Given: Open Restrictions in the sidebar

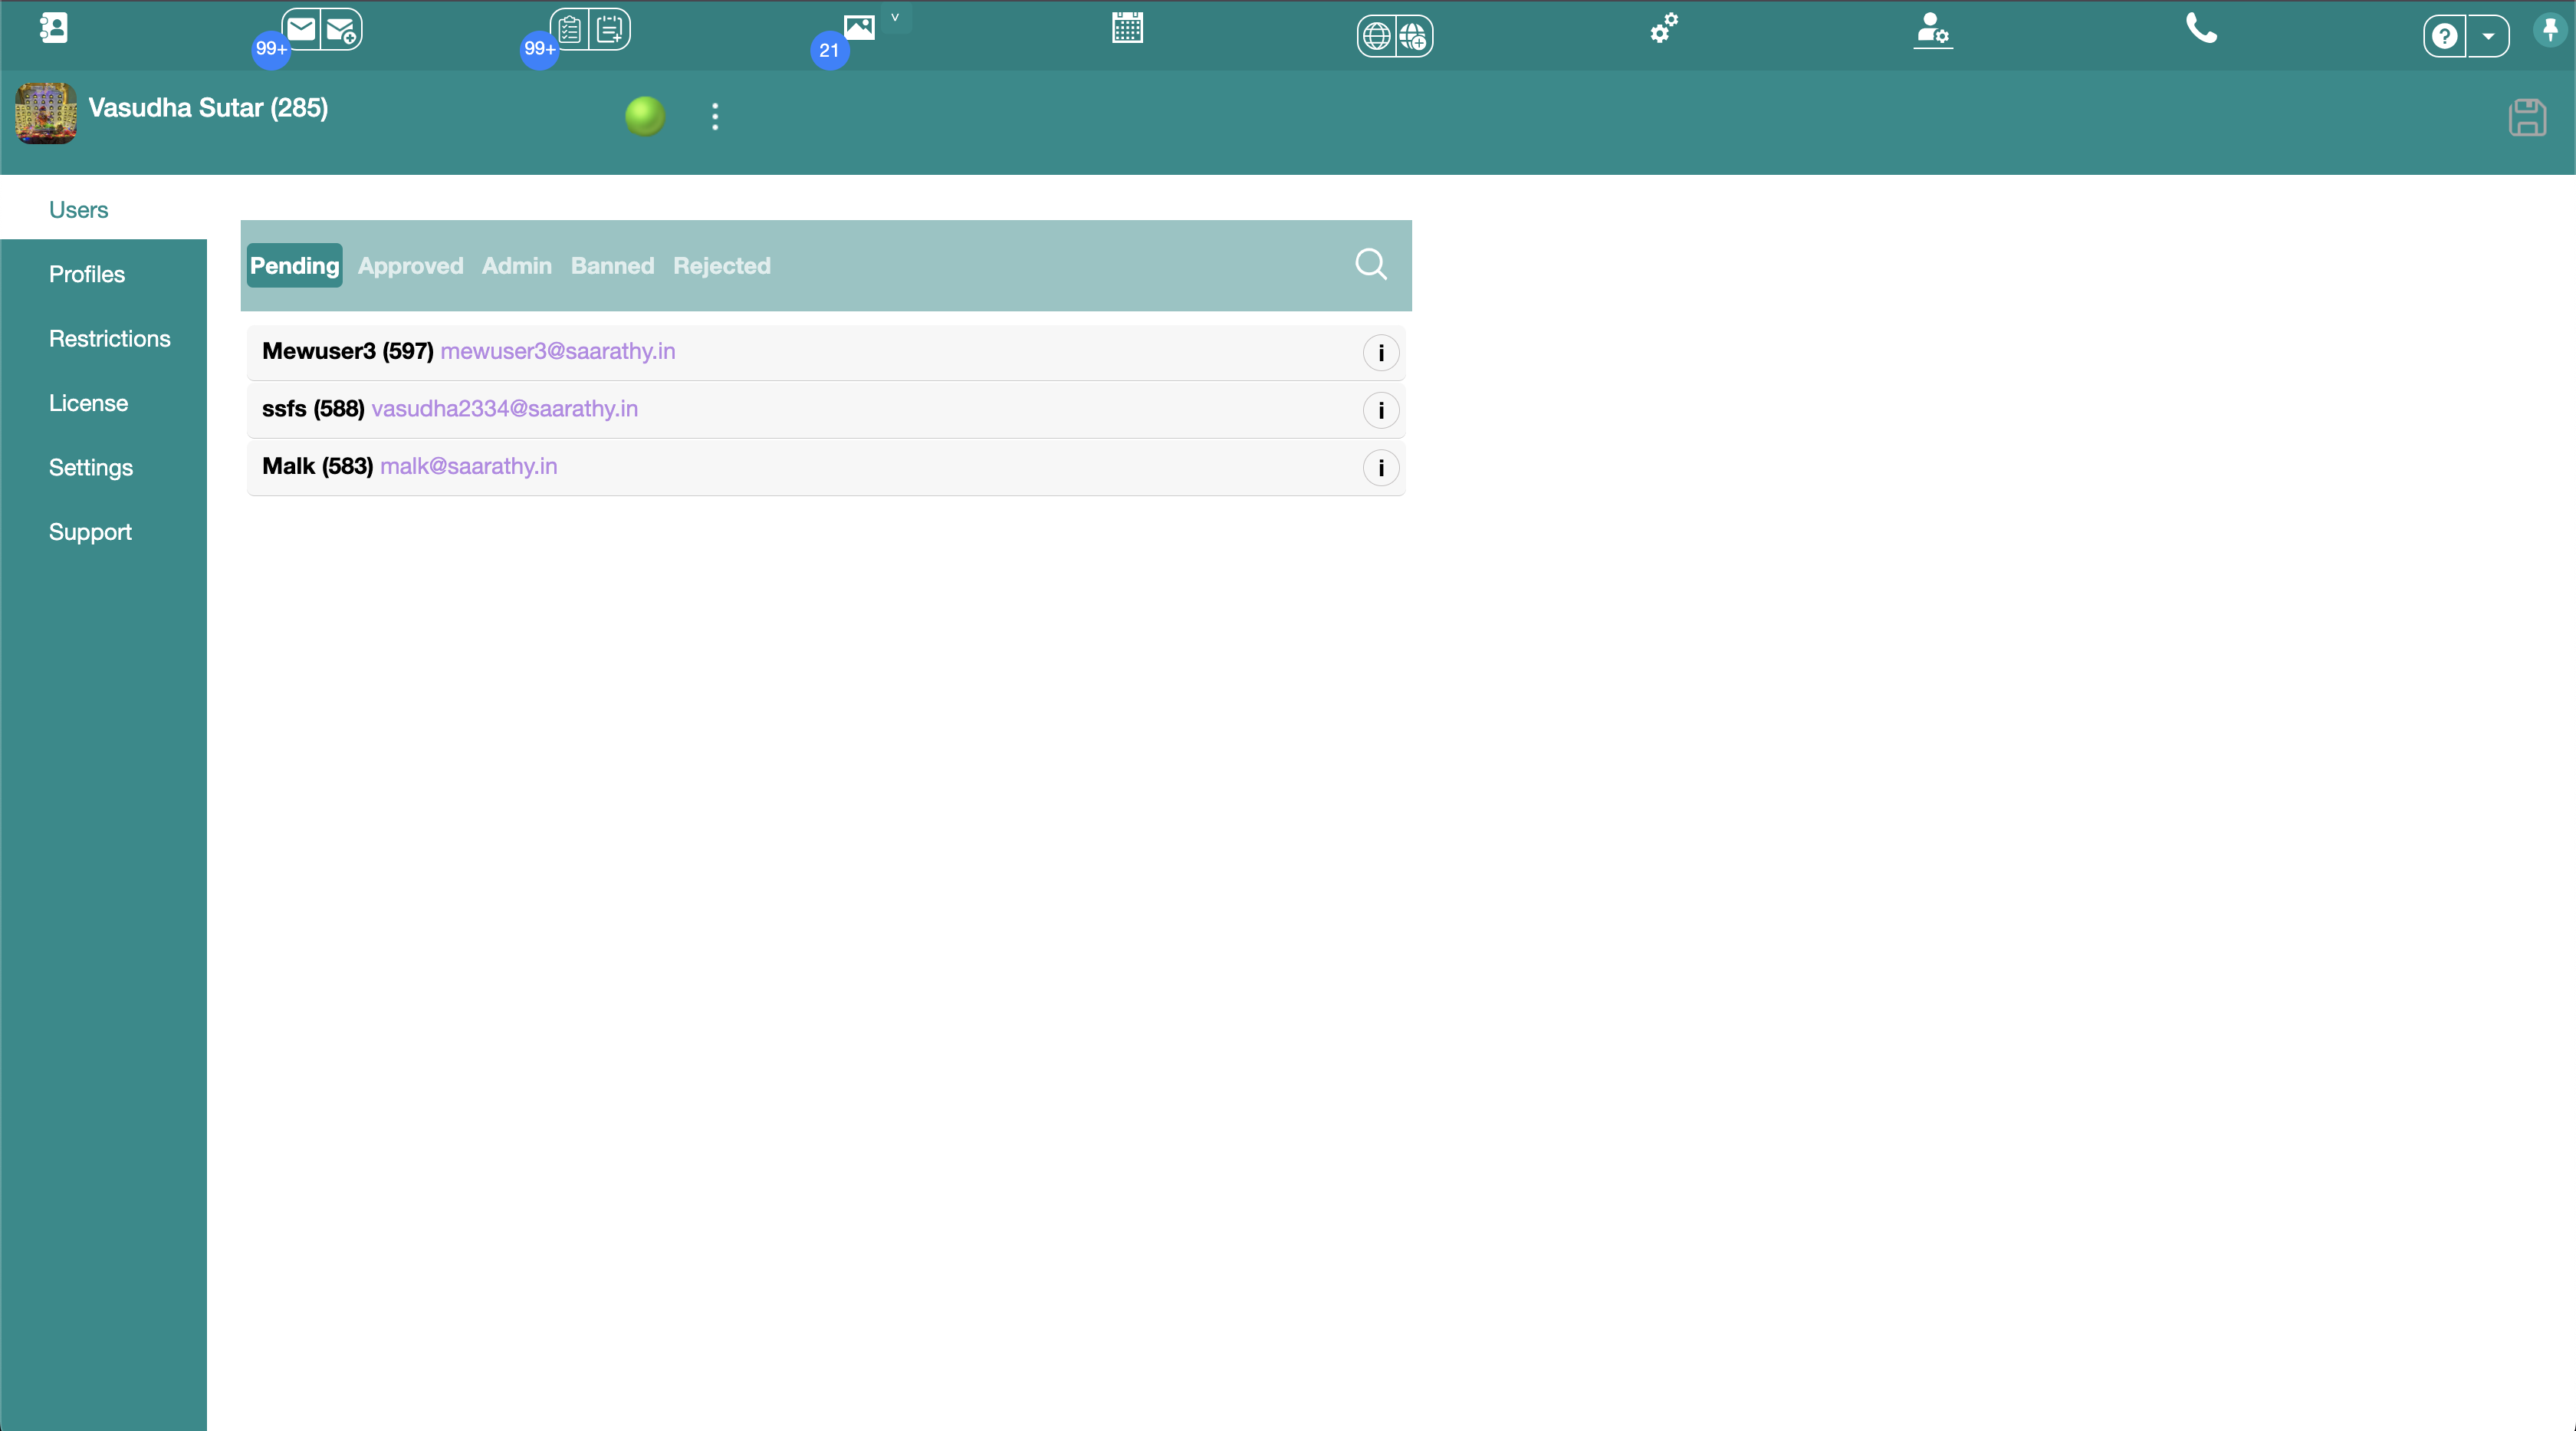Looking at the screenshot, I should (110, 339).
